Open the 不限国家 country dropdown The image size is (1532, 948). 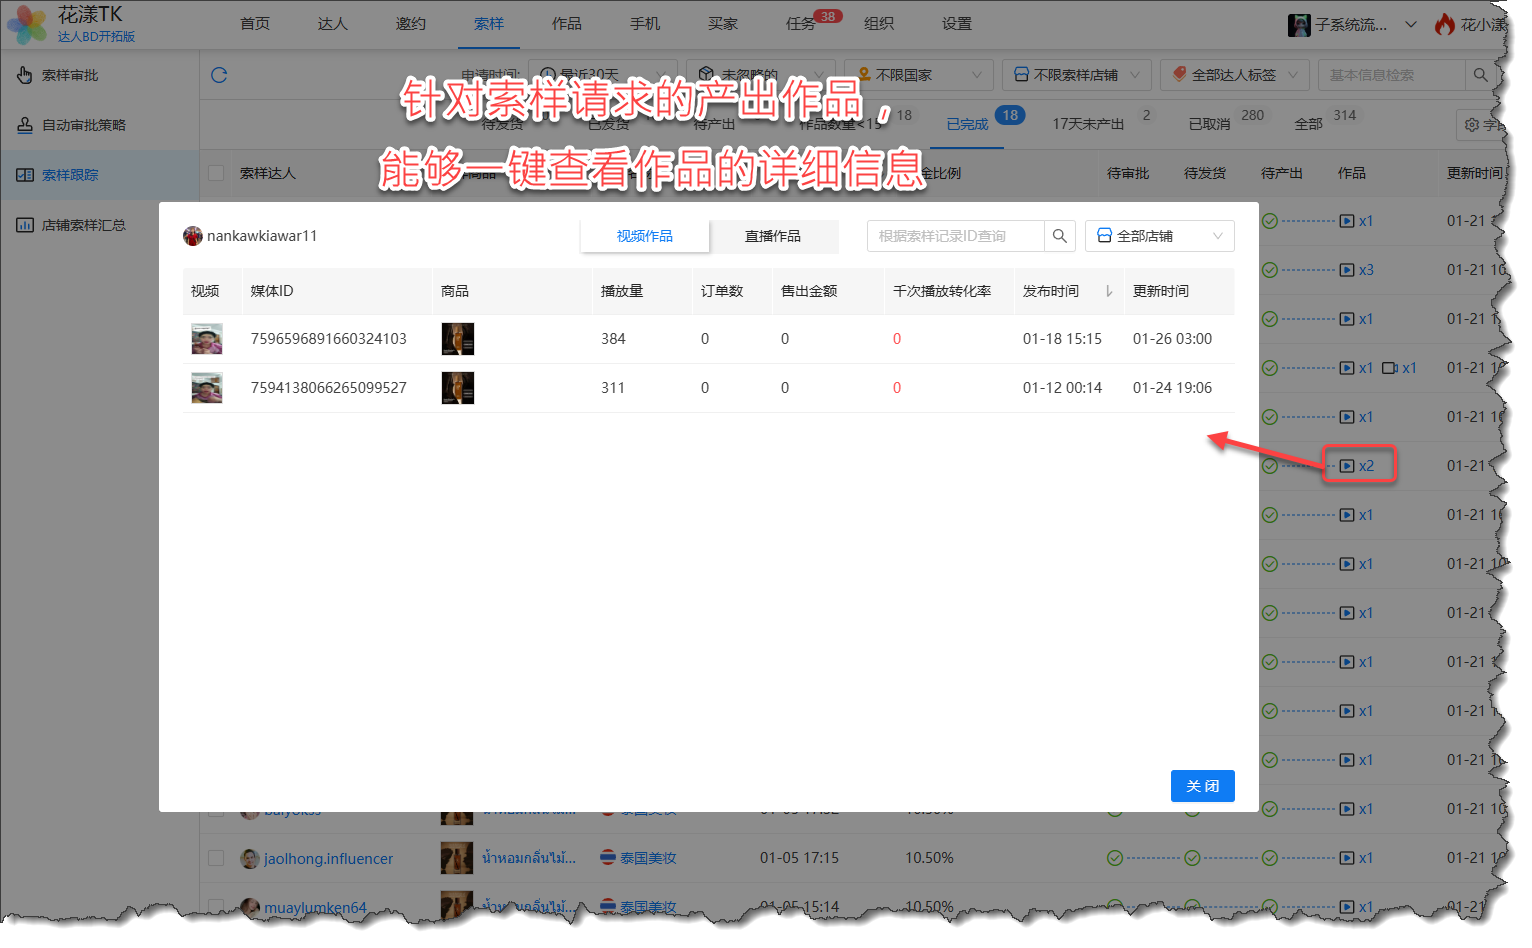(x=919, y=75)
